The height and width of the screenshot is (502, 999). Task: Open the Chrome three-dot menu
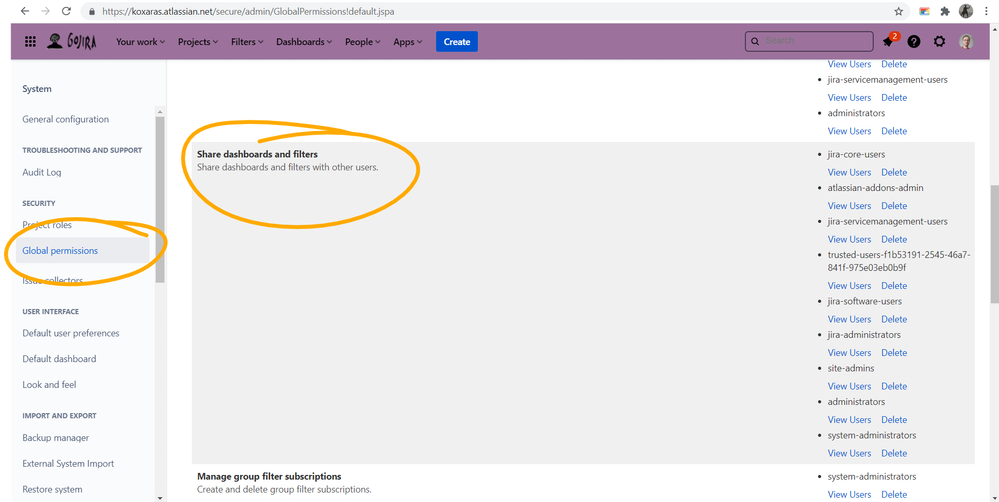(x=986, y=11)
